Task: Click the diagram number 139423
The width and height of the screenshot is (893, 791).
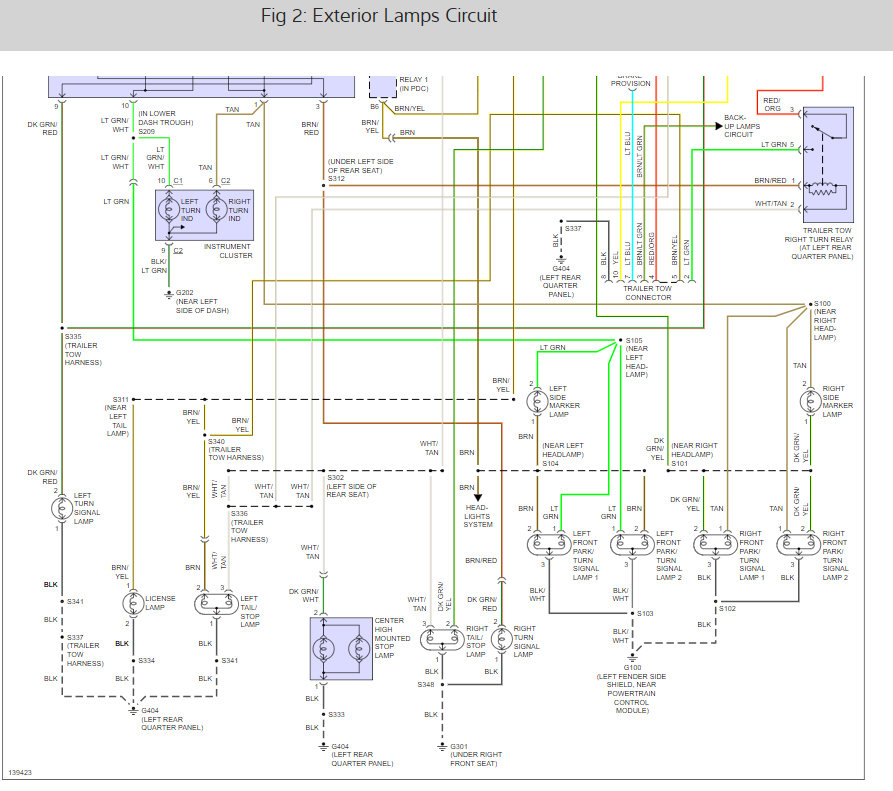Action: tap(21, 773)
